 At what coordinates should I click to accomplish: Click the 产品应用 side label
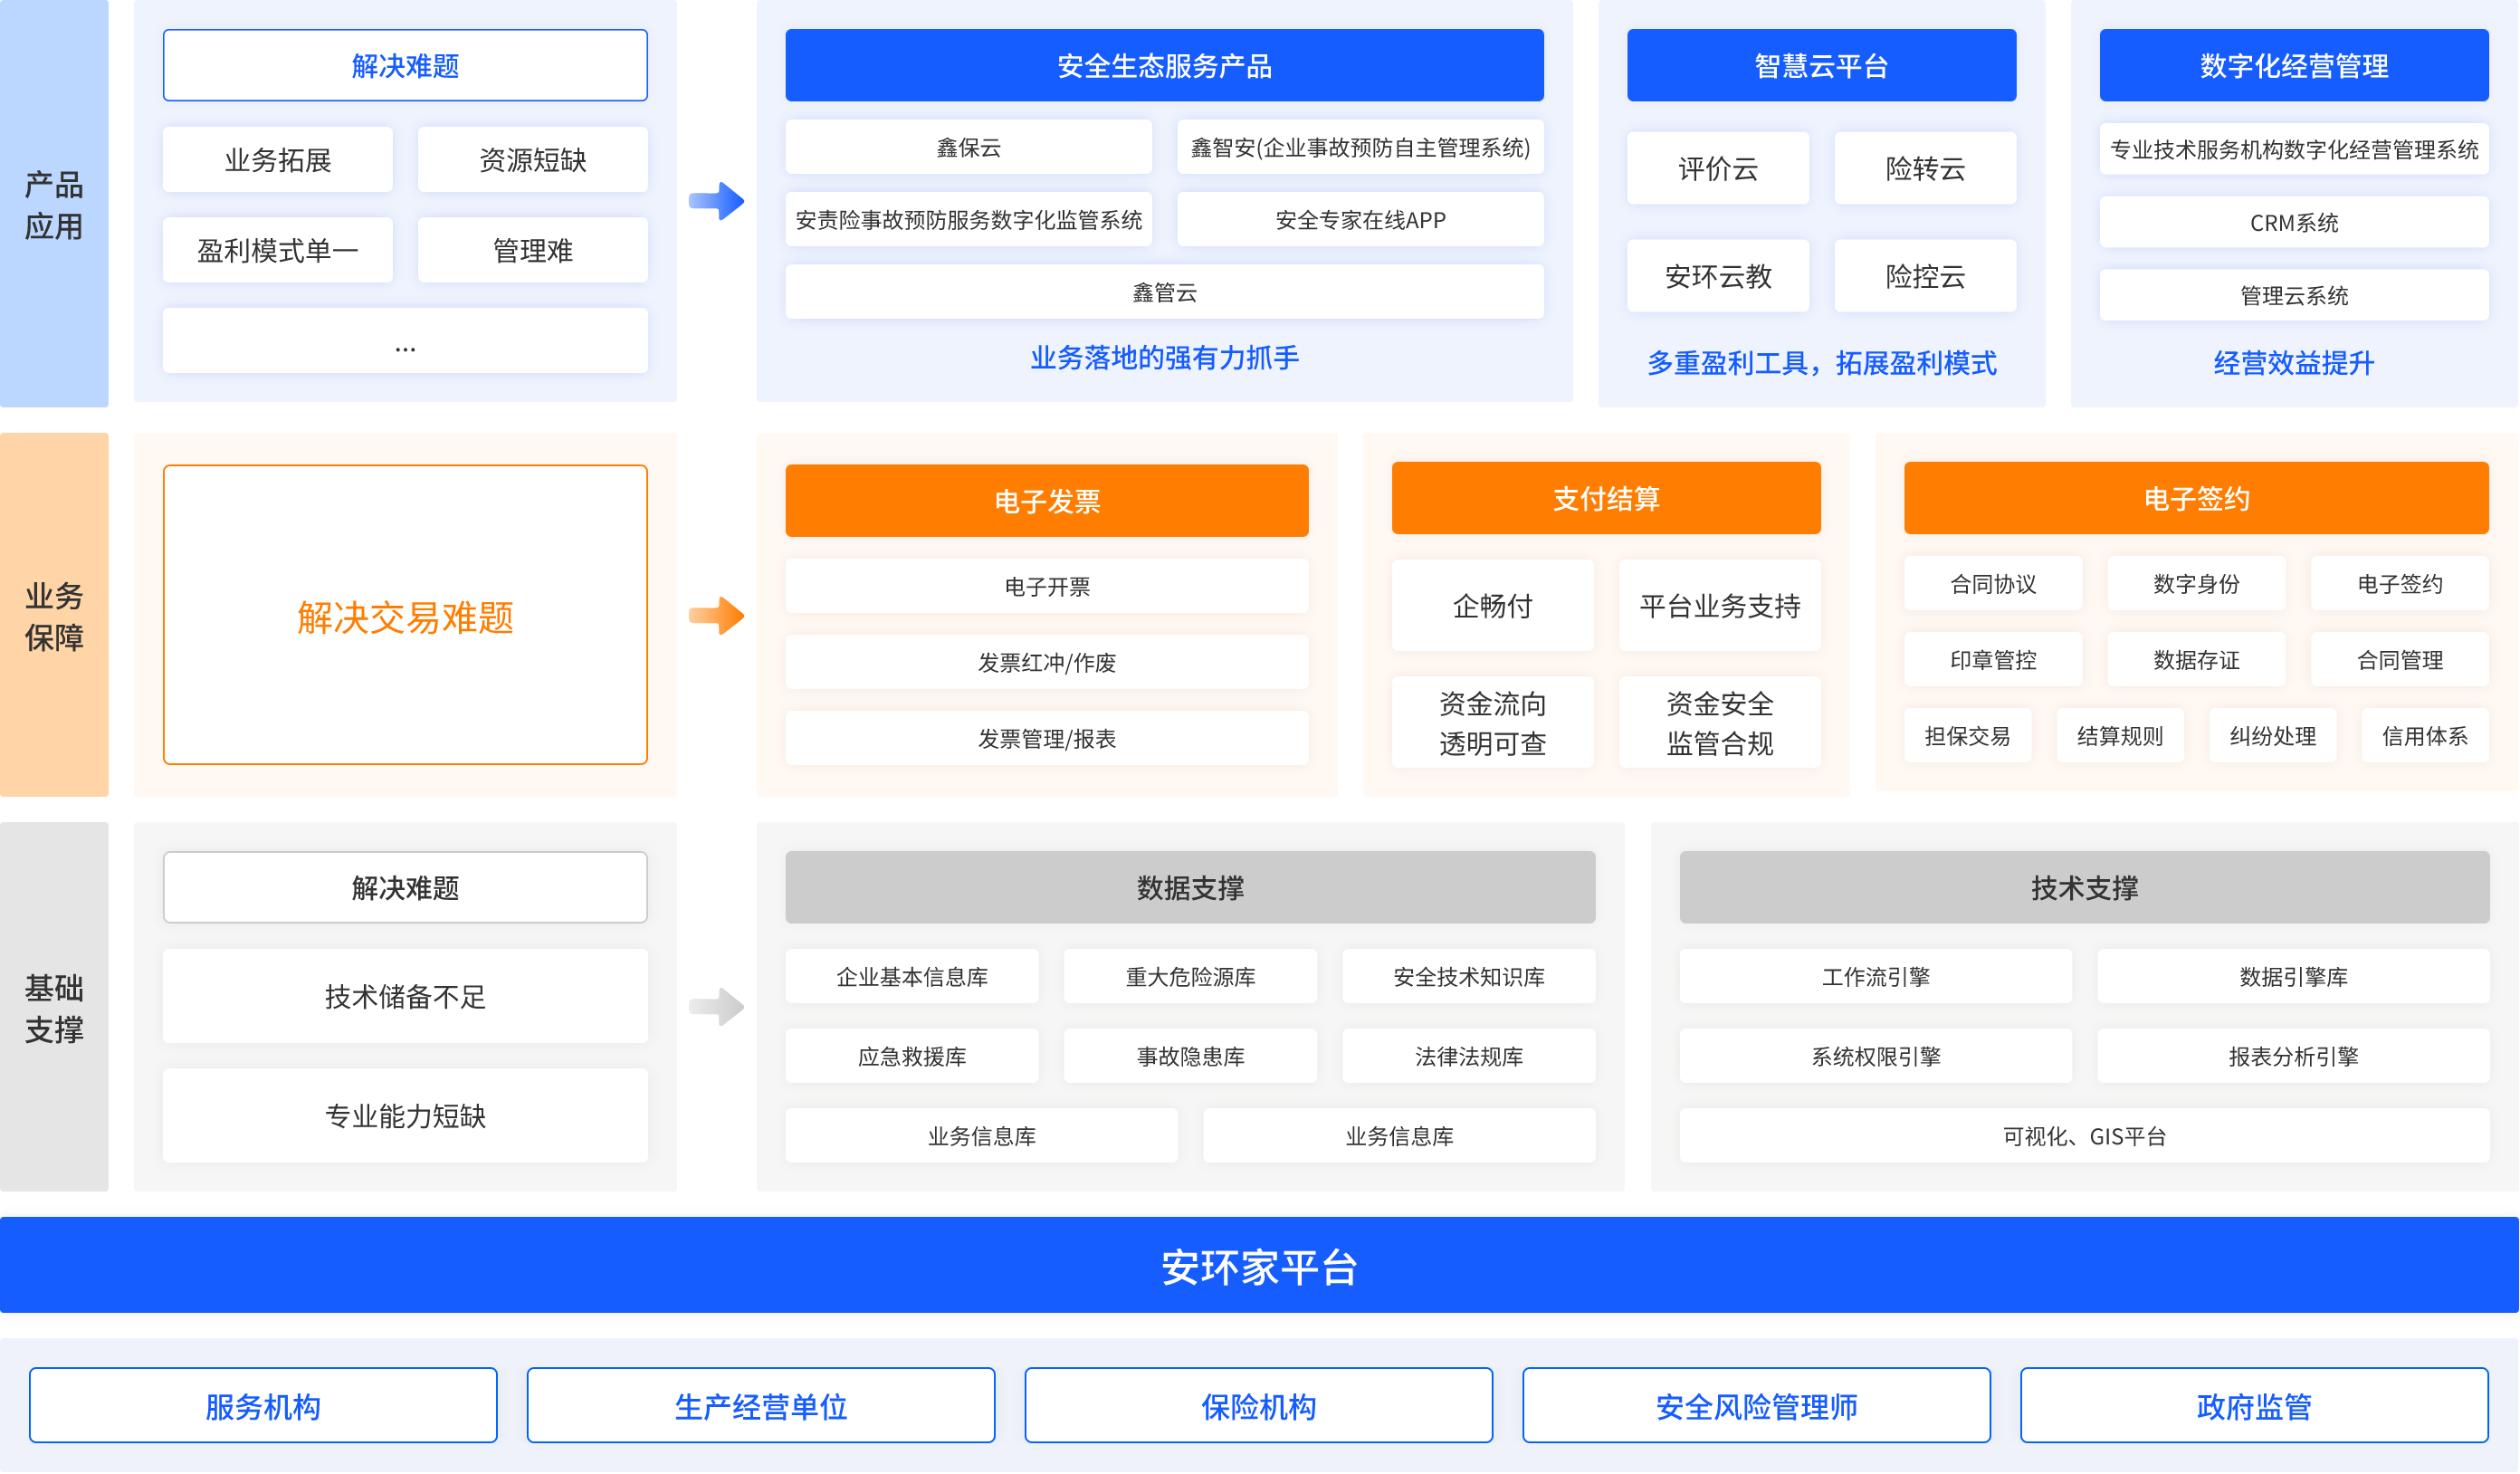tap(54, 205)
